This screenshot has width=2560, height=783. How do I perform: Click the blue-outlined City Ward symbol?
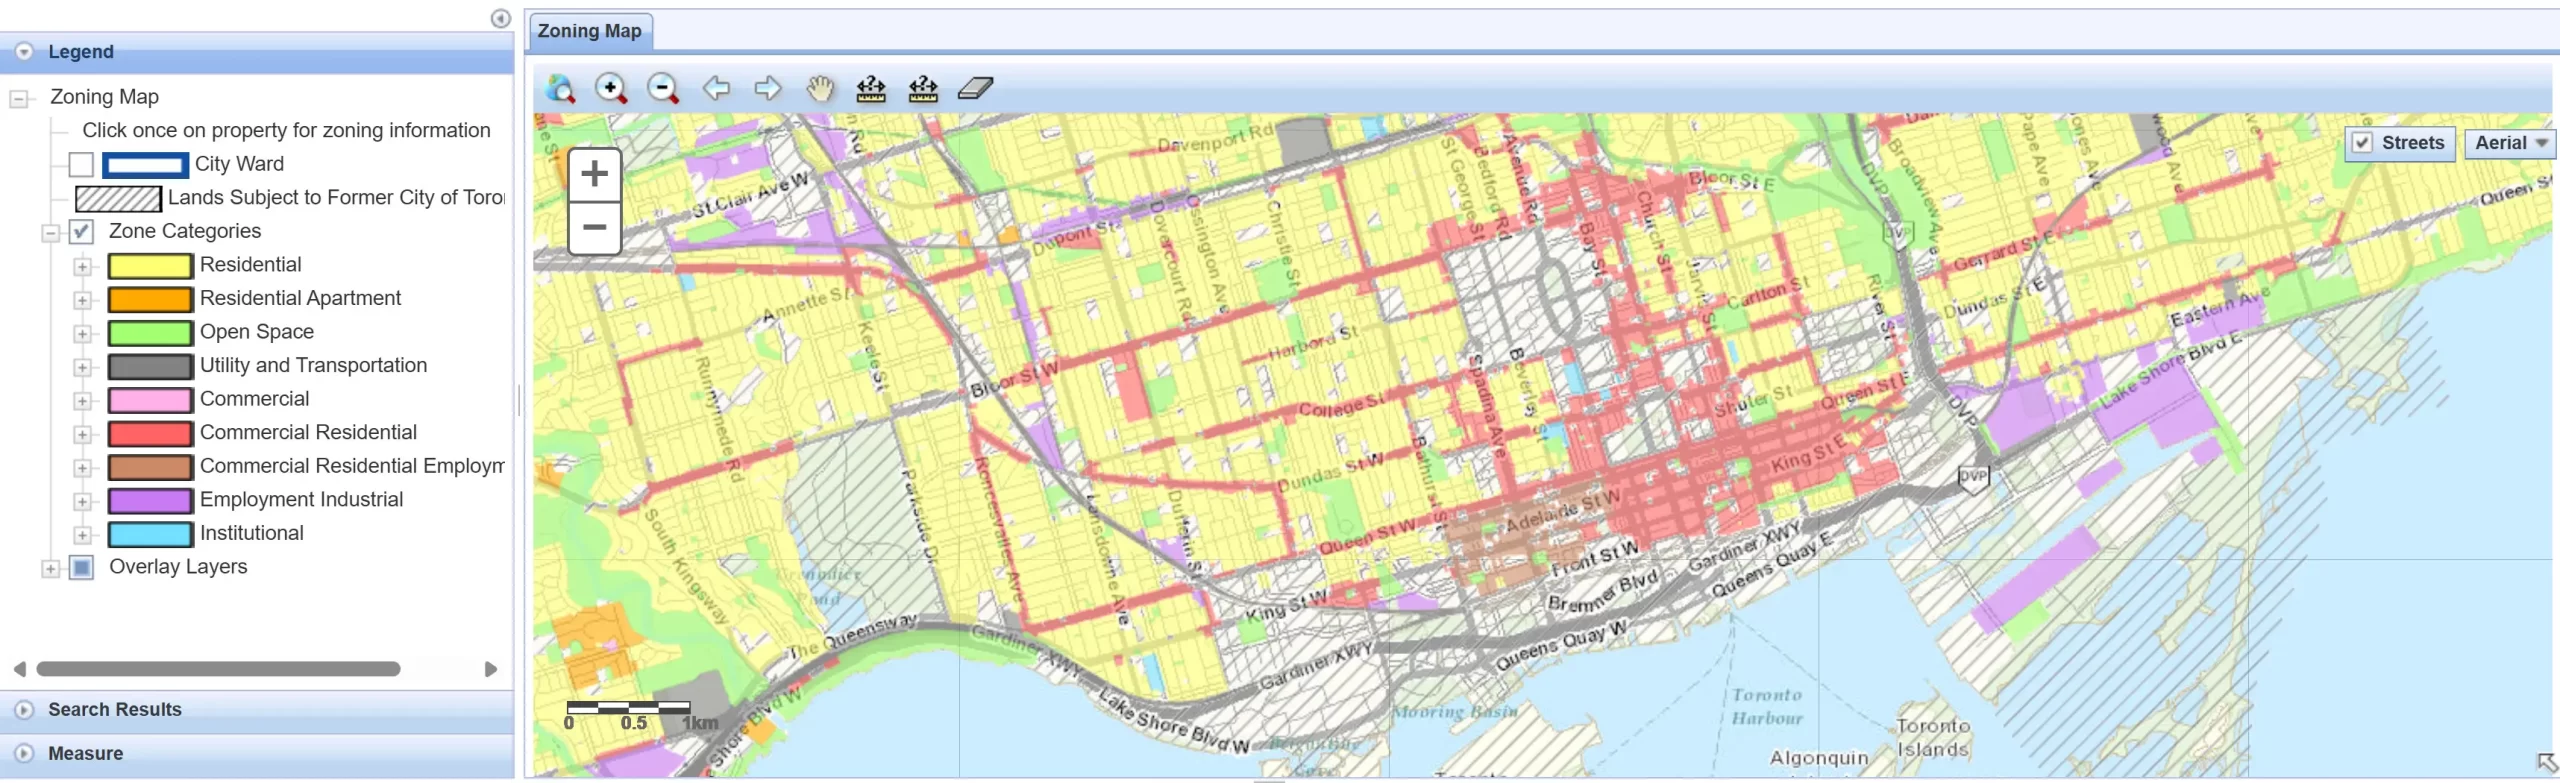point(145,164)
